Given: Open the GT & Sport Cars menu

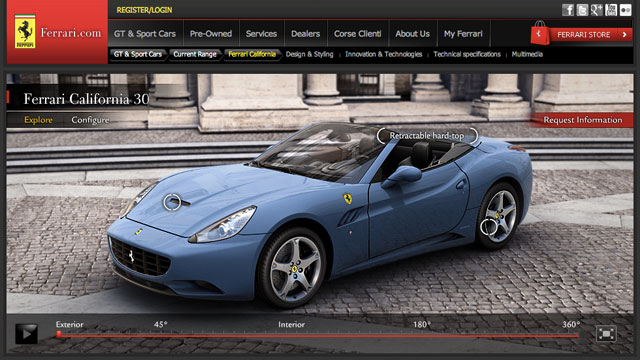Looking at the screenshot, I should pyautogui.click(x=145, y=34).
